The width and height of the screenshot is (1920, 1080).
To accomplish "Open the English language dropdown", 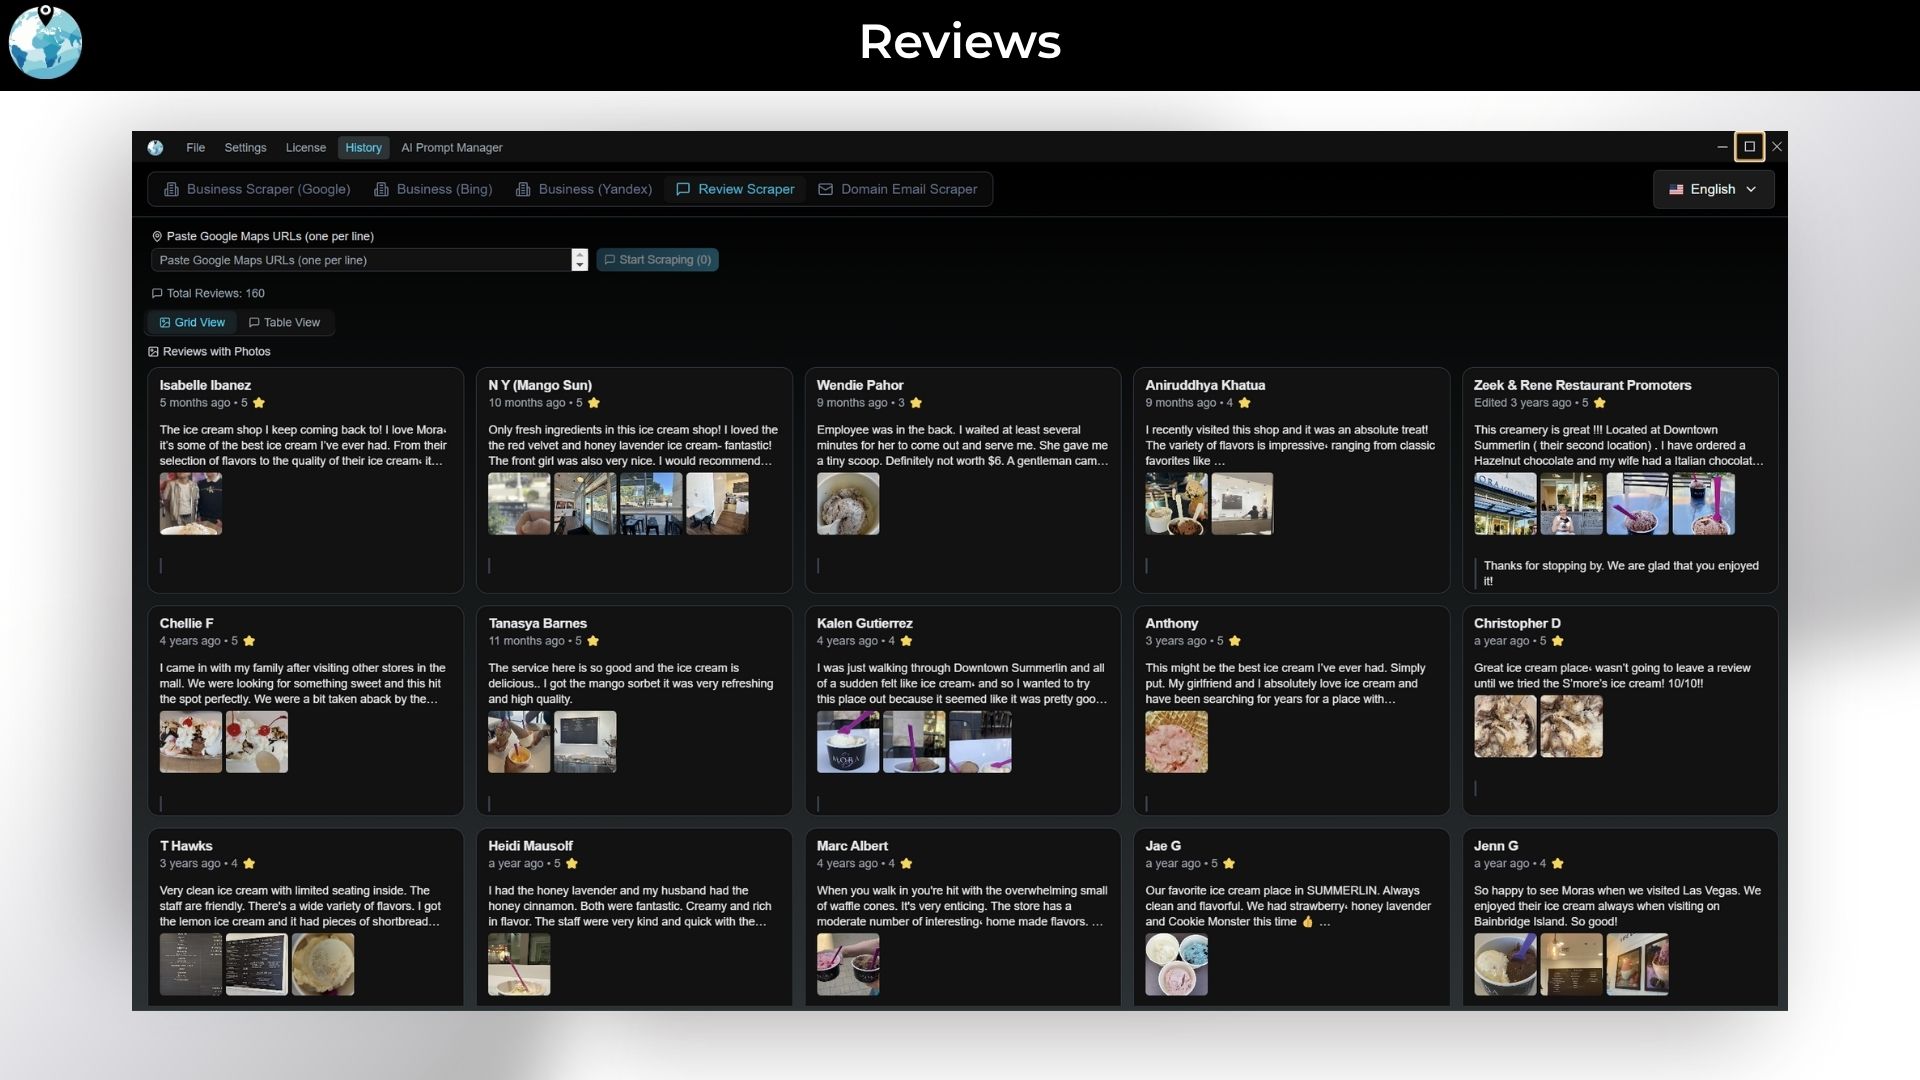I will [1714, 189].
